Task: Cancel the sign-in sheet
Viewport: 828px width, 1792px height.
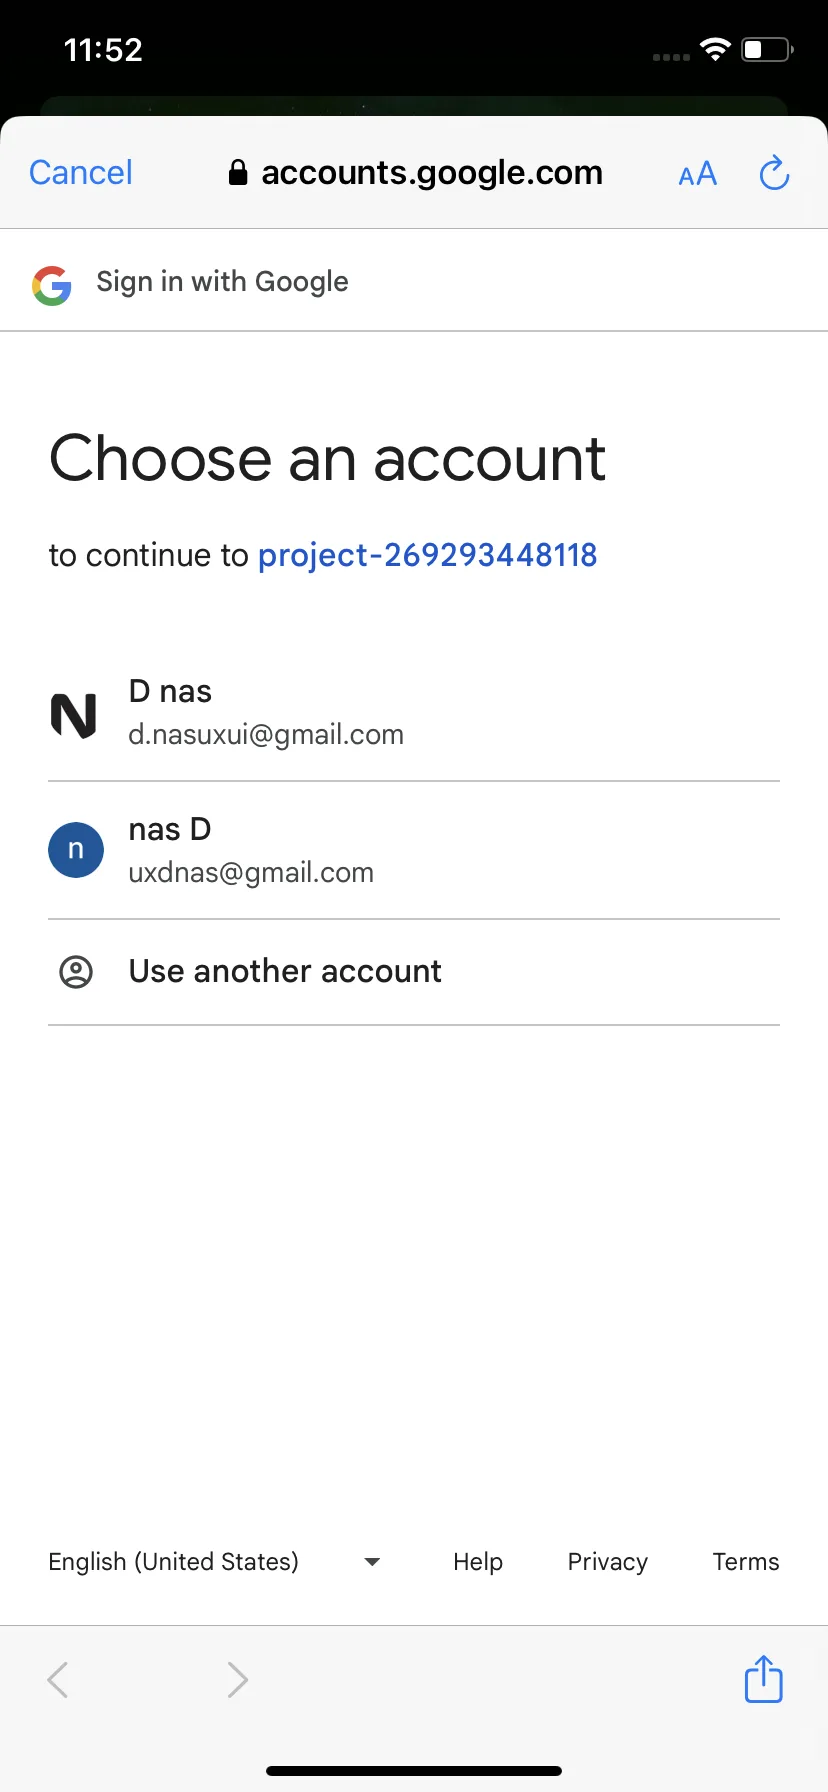Action: pos(81,173)
